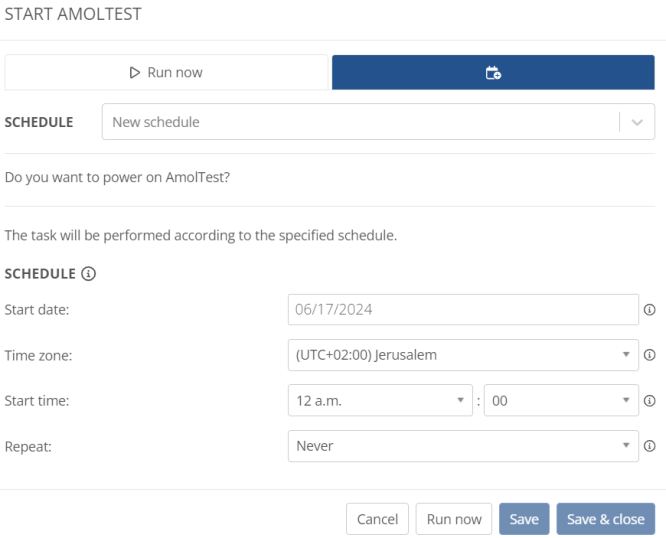Click the Run now button at bottom
The image size is (666, 538).
tap(454, 519)
